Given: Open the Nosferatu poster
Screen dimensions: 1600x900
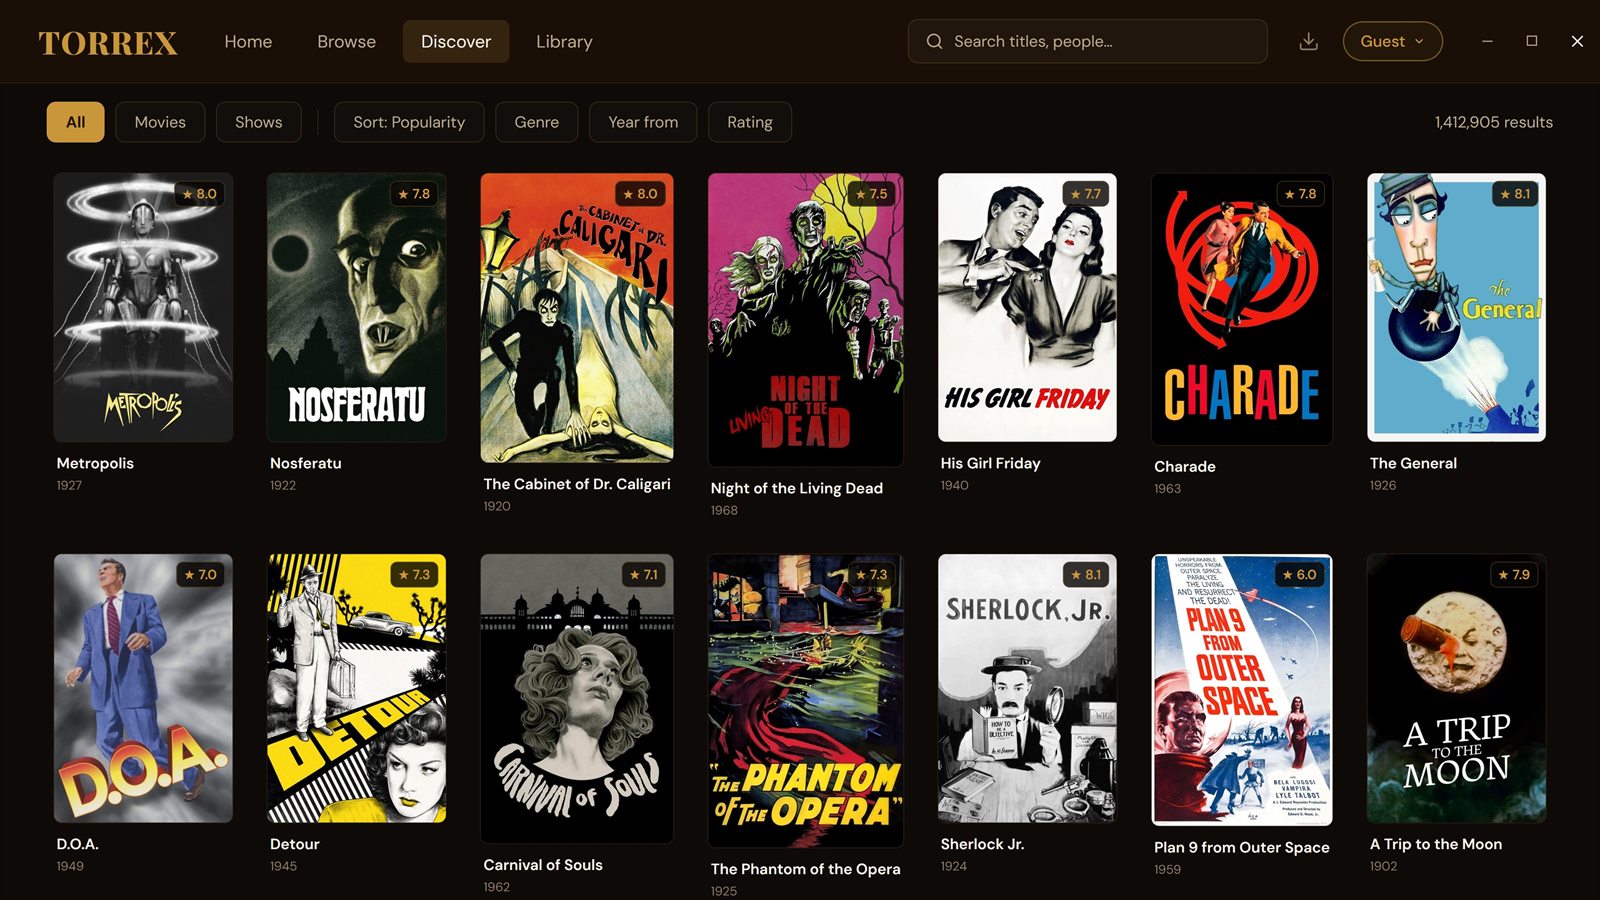Looking at the screenshot, I should (356, 307).
